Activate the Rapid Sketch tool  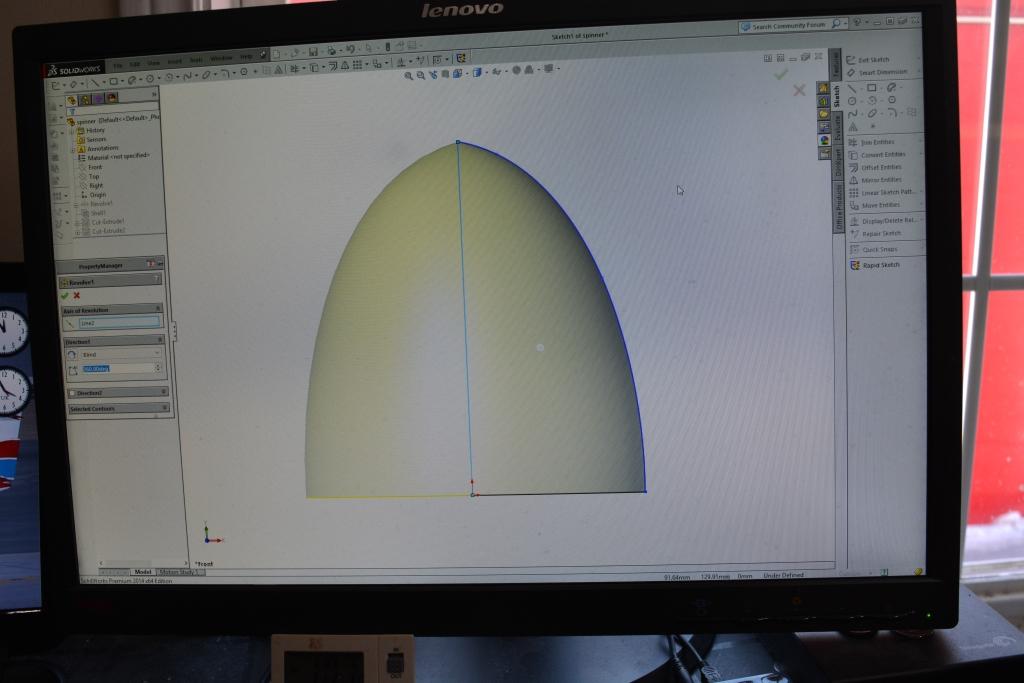tap(855, 265)
